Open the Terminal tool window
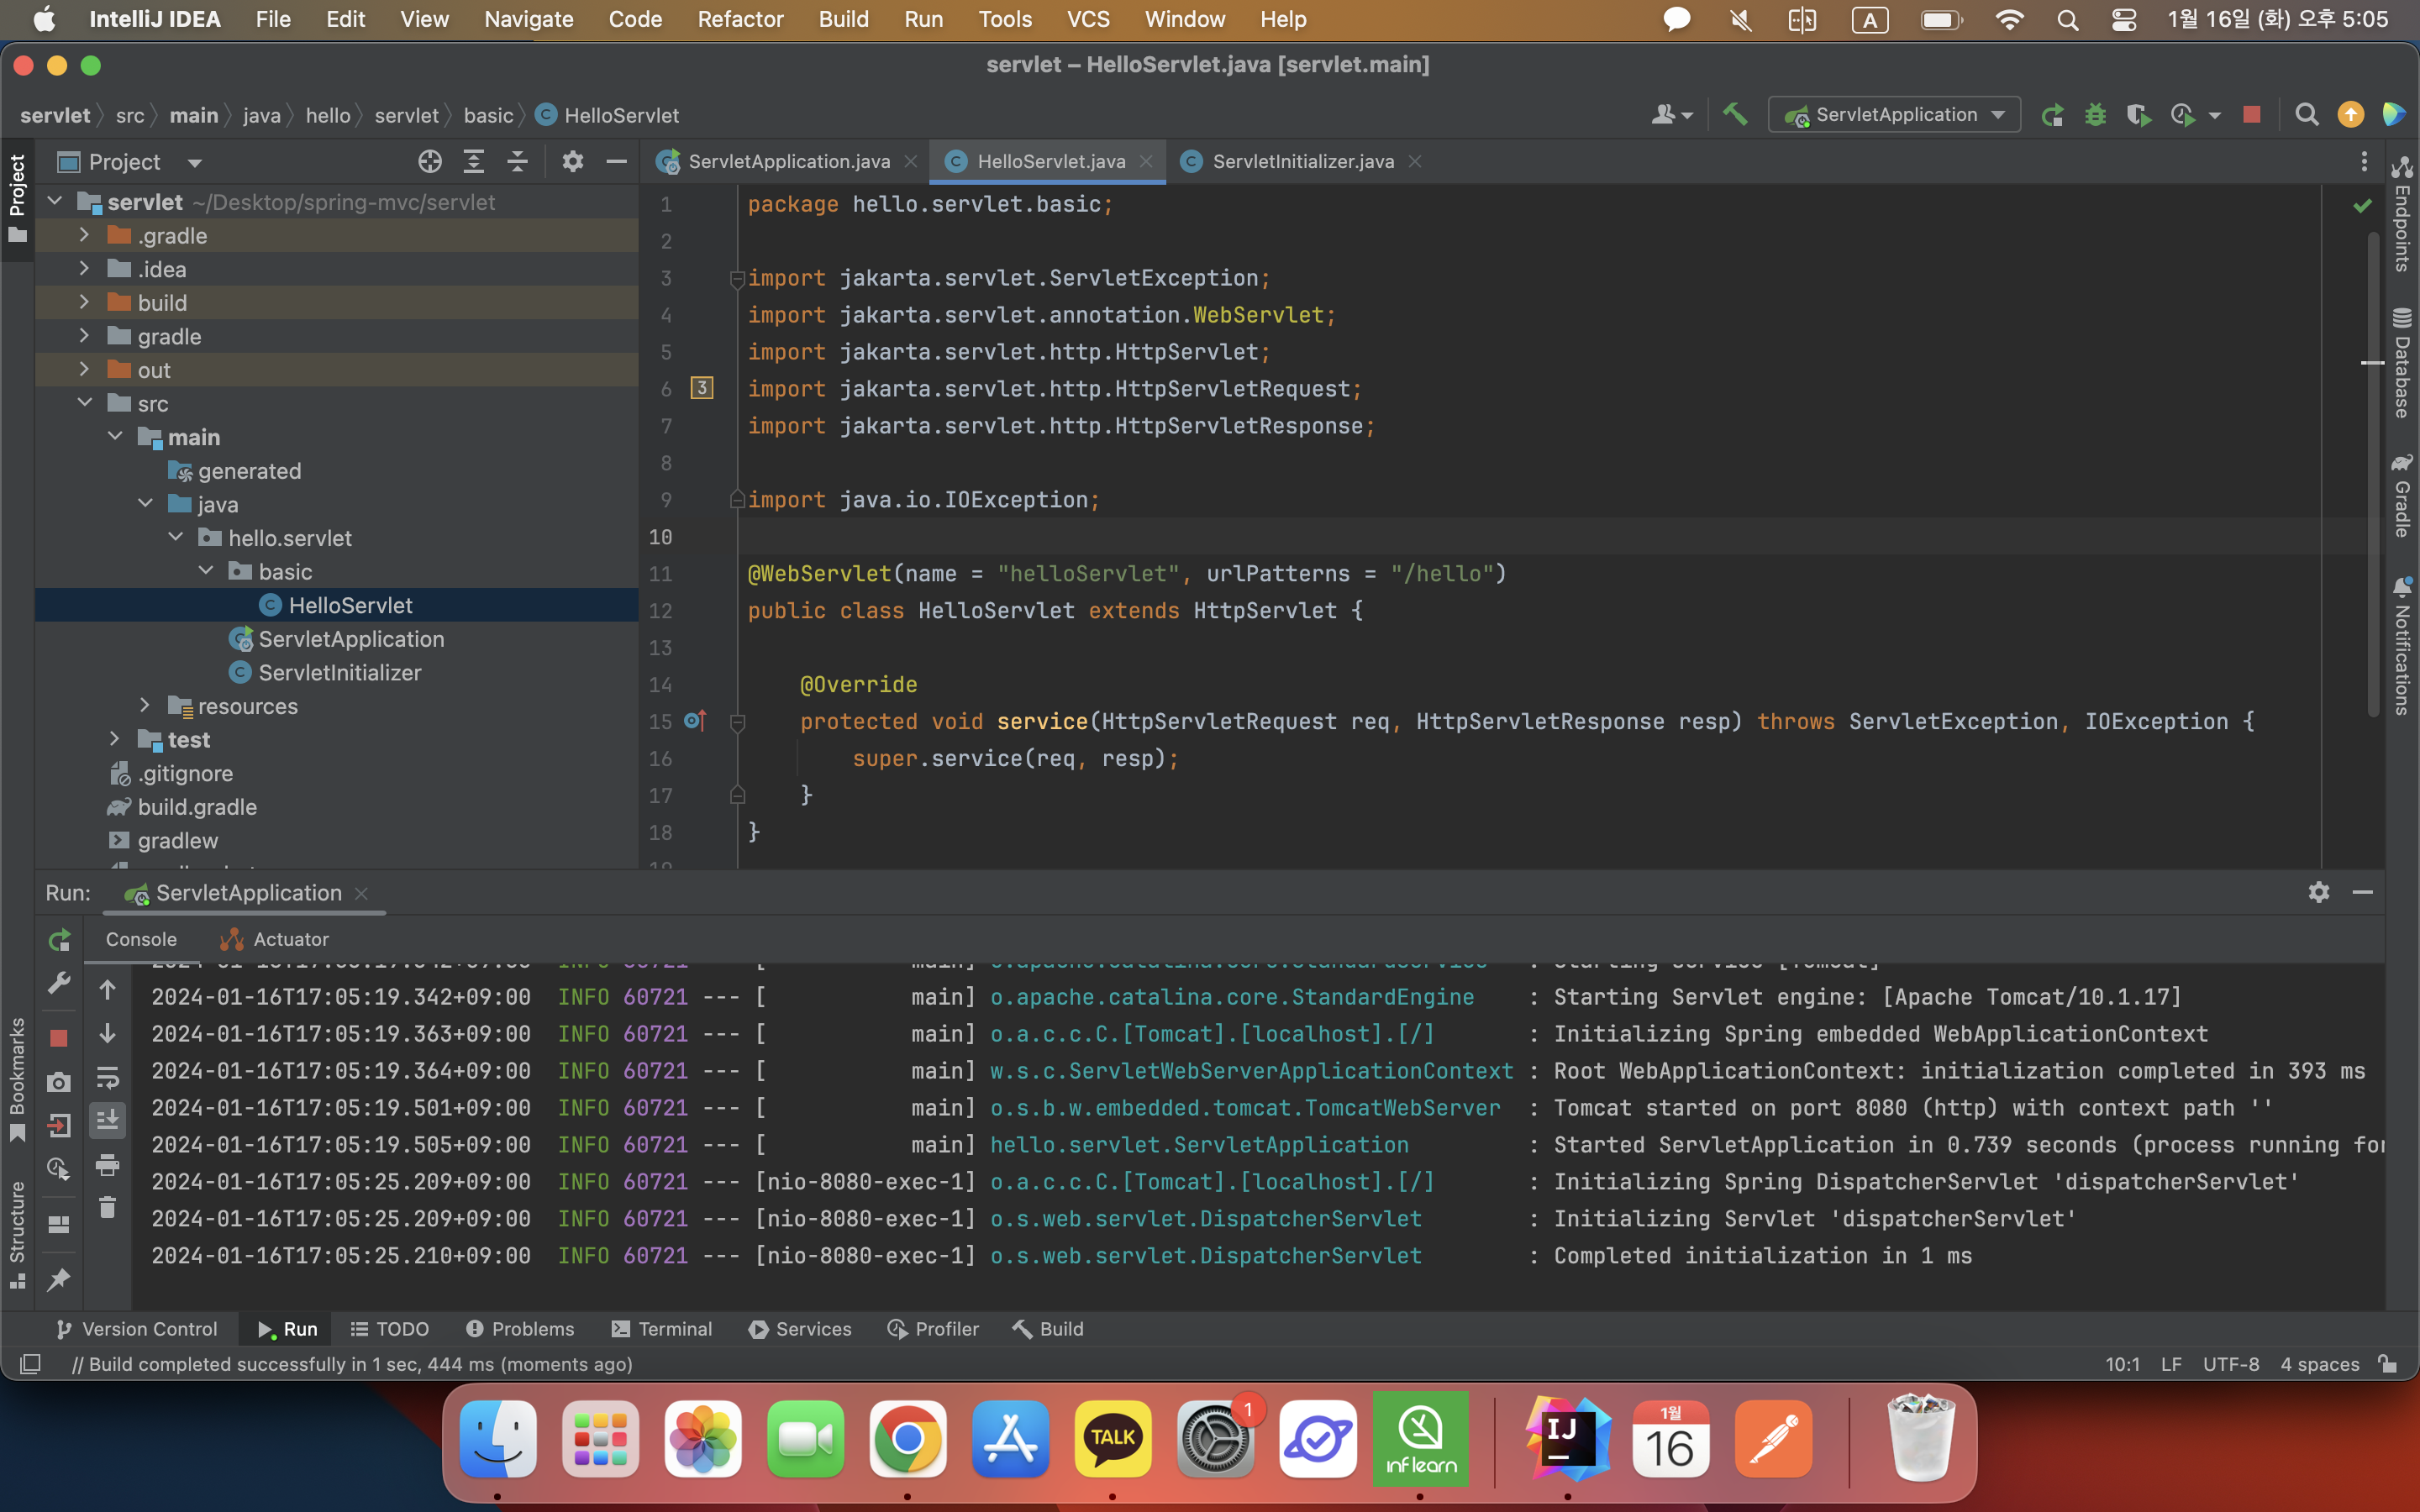2420x1512 pixels. (x=661, y=1329)
